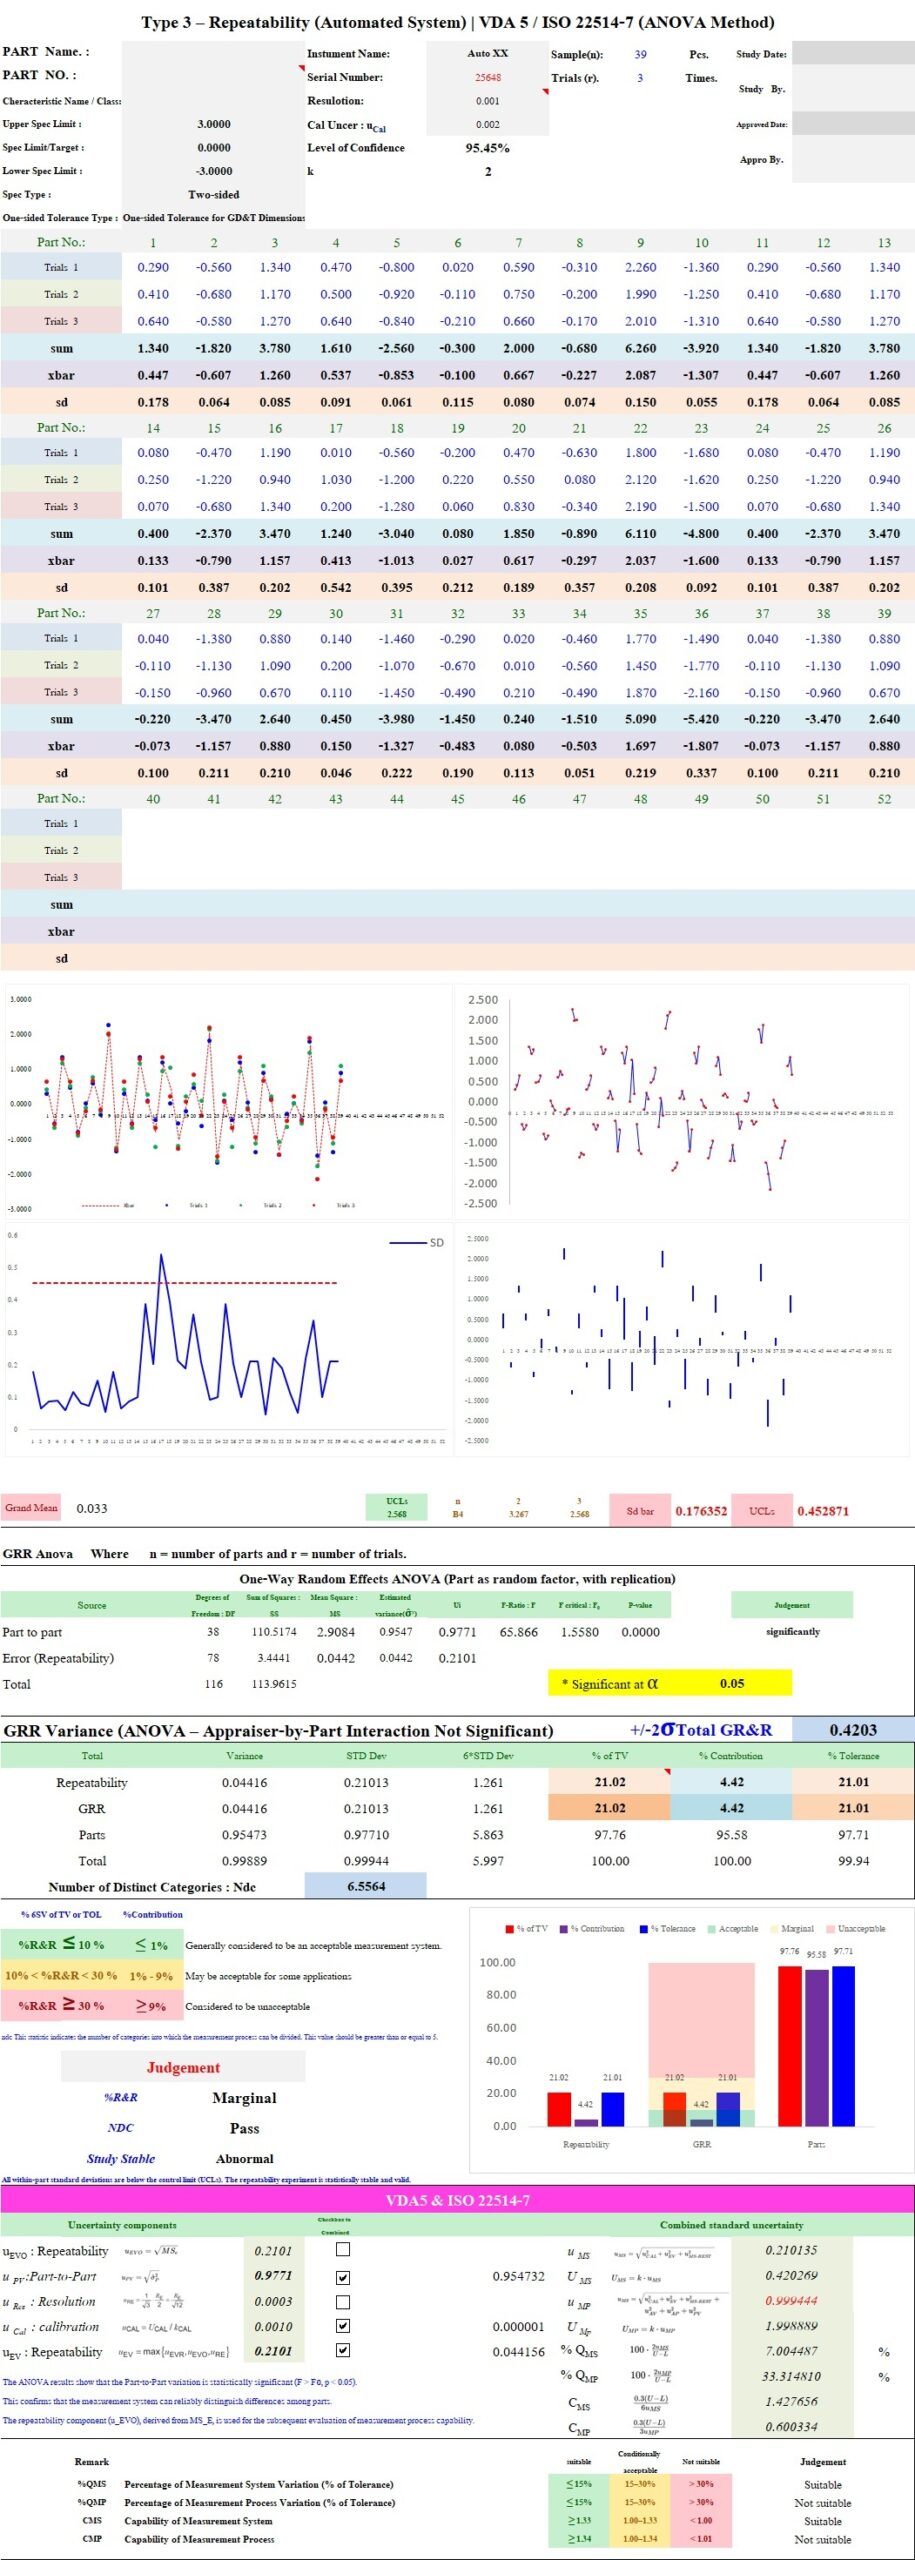Select the Number of Distinct Categories value 6.5564

click(365, 1886)
